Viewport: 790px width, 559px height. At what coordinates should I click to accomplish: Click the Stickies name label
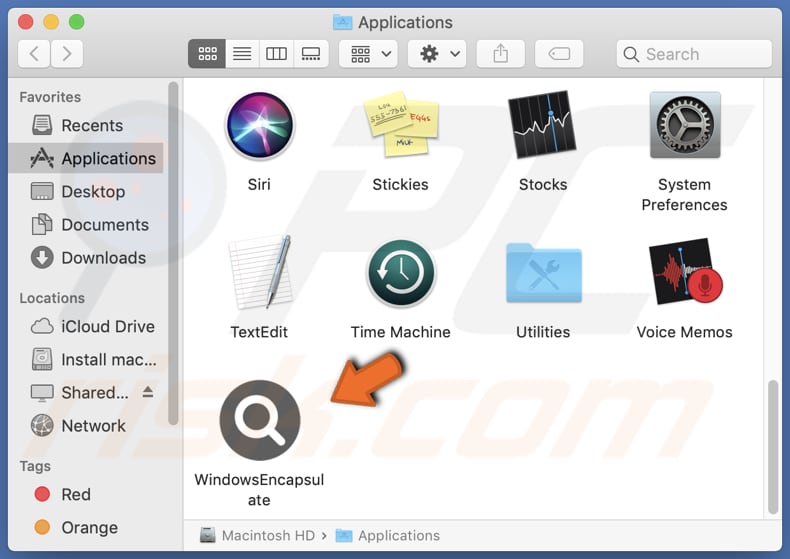(401, 184)
